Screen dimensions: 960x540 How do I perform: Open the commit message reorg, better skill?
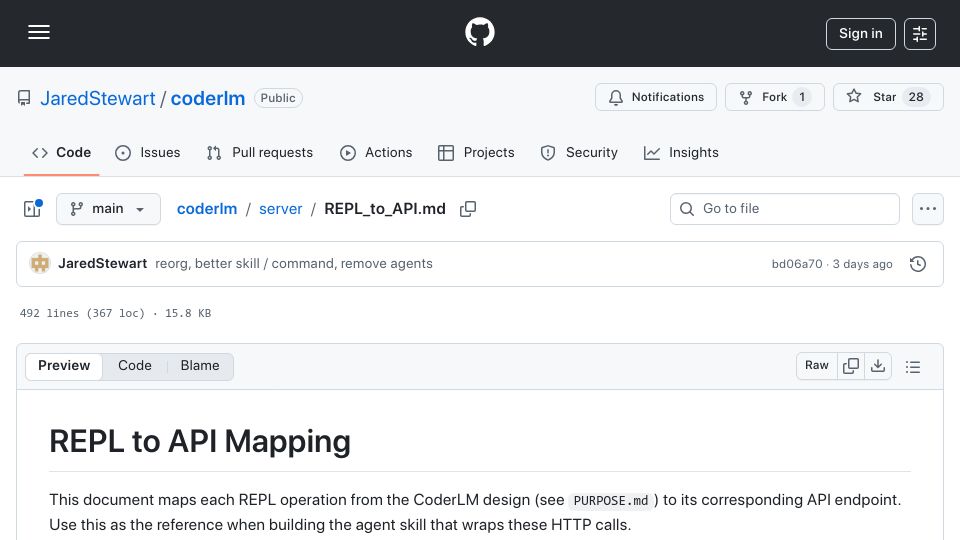click(294, 263)
